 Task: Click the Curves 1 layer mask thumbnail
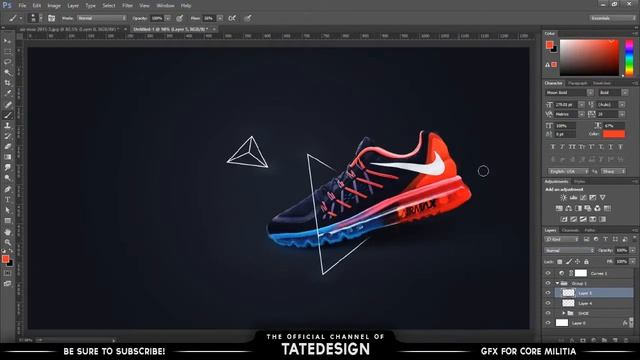580,273
